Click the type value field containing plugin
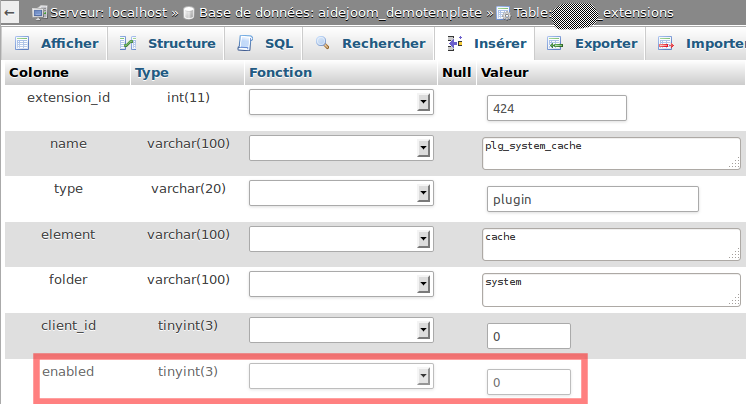 coord(592,199)
